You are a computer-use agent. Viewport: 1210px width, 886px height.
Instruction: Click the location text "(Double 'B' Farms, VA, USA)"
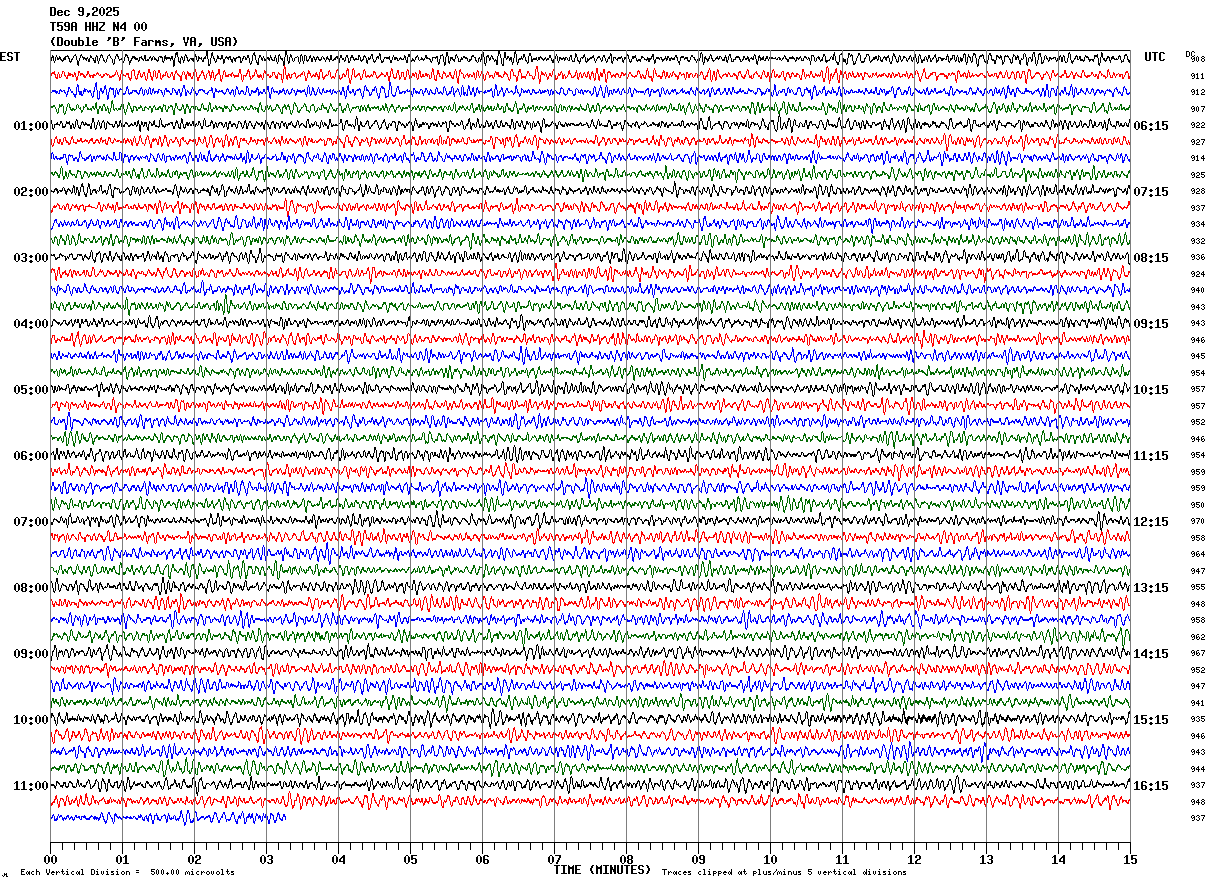[x=144, y=42]
